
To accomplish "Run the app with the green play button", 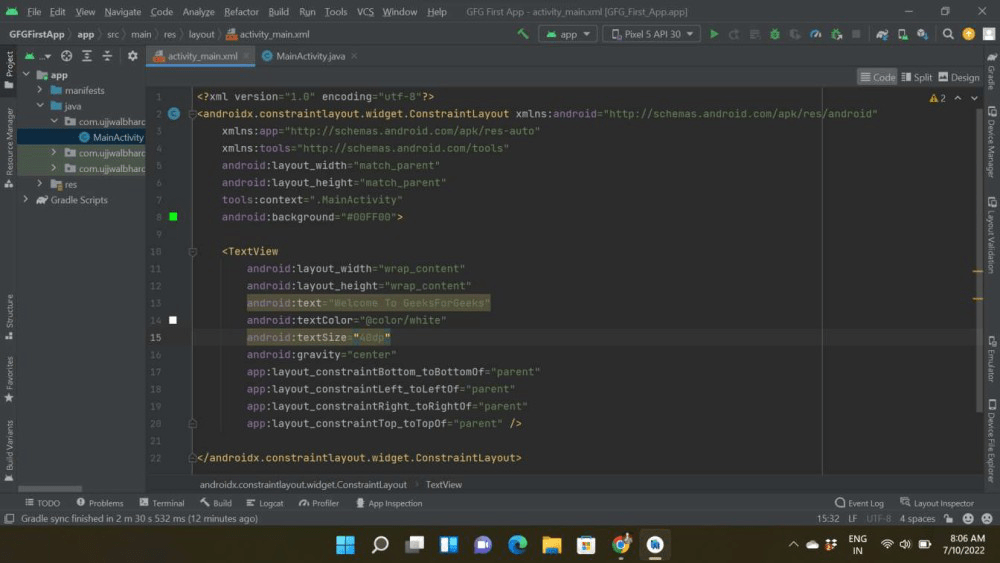I will [714, 34].
